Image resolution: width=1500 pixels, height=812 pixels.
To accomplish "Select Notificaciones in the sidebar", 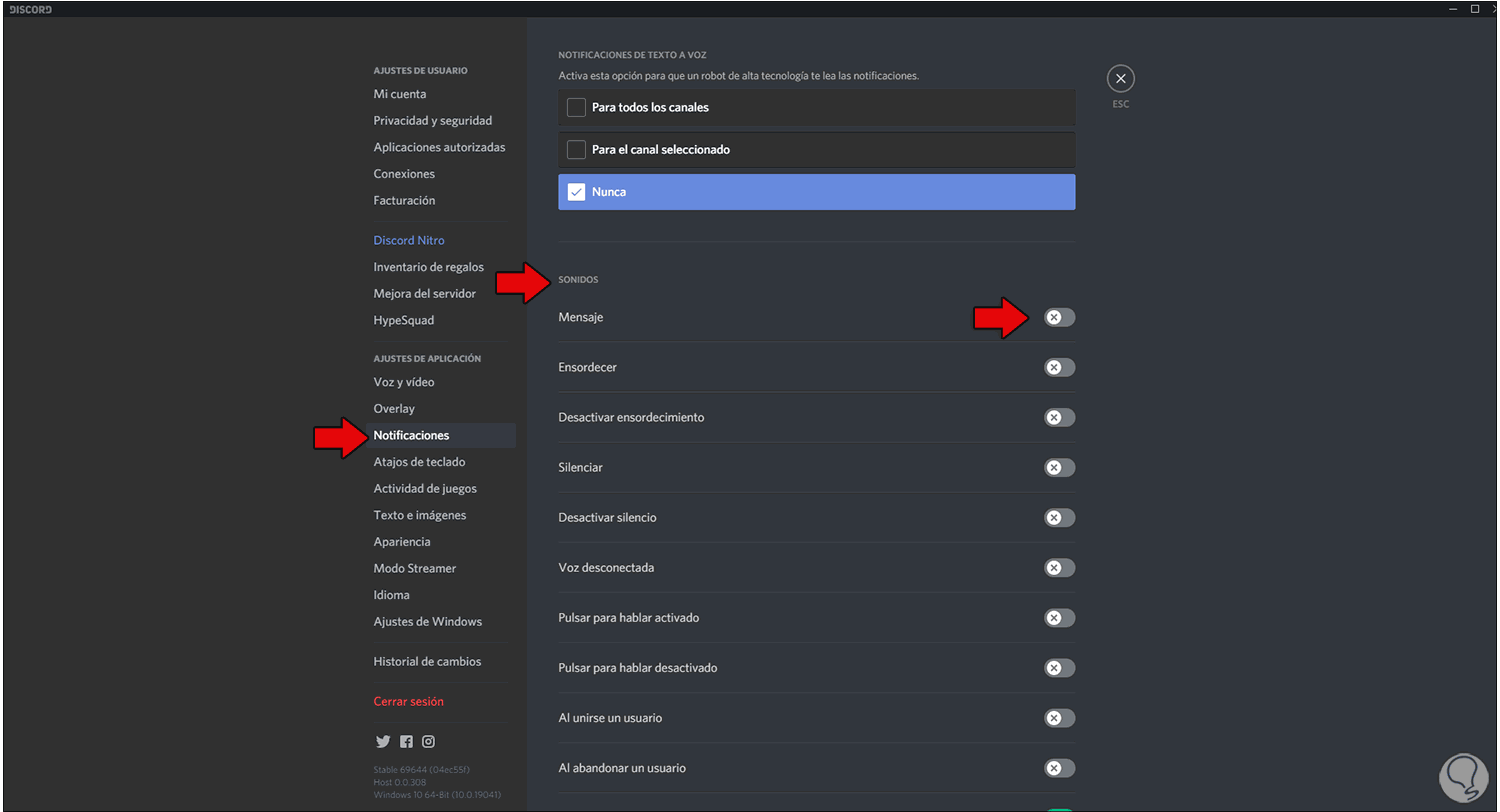I will (x=411, y=435).
